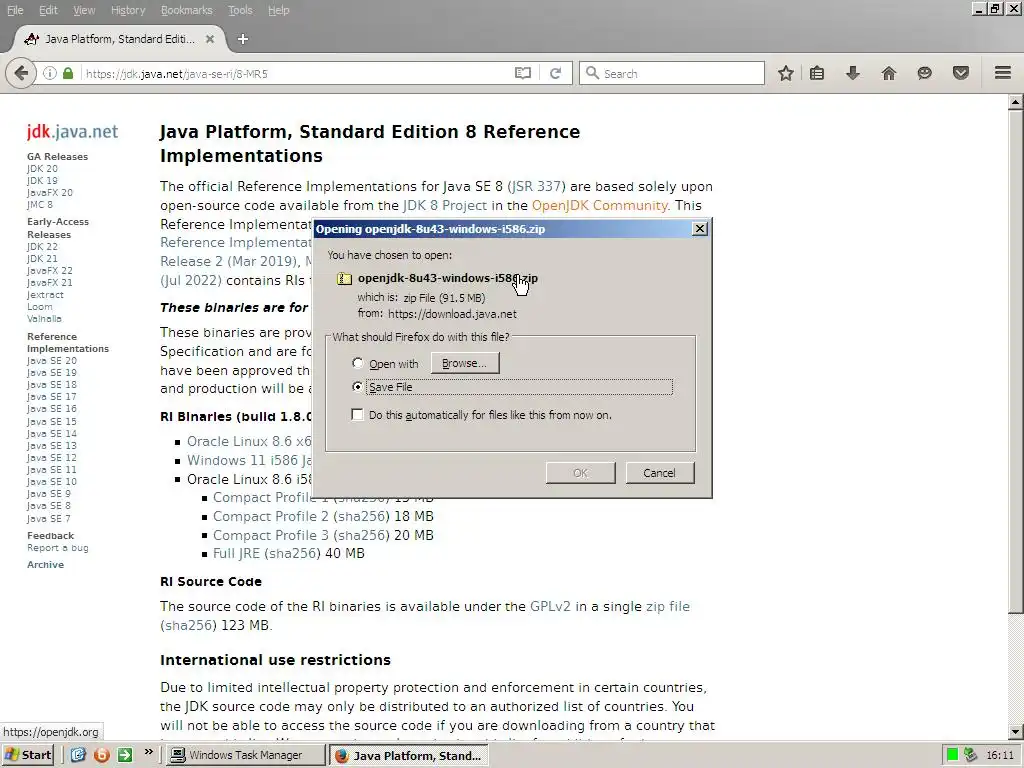The height and width of the screenshot is (768, 1024).
Task: Open the History menu
Action: pos(127,10)
